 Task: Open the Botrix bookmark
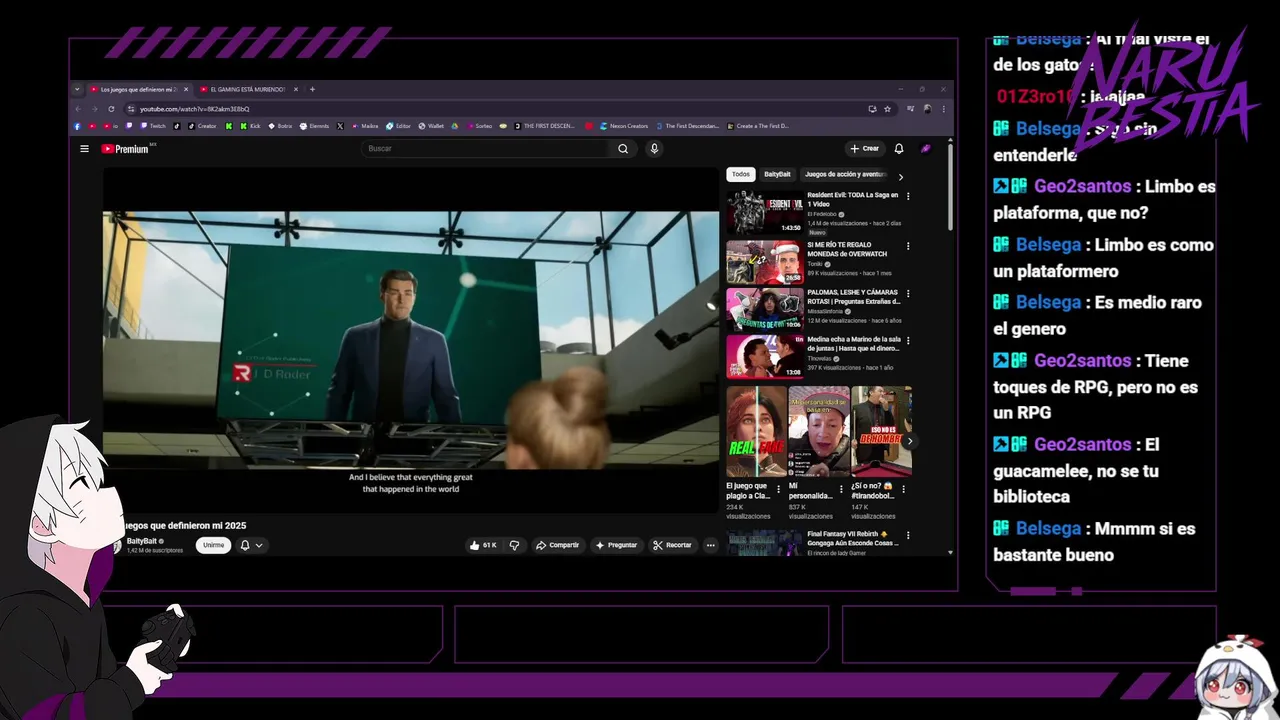click(x=280, y=126)
